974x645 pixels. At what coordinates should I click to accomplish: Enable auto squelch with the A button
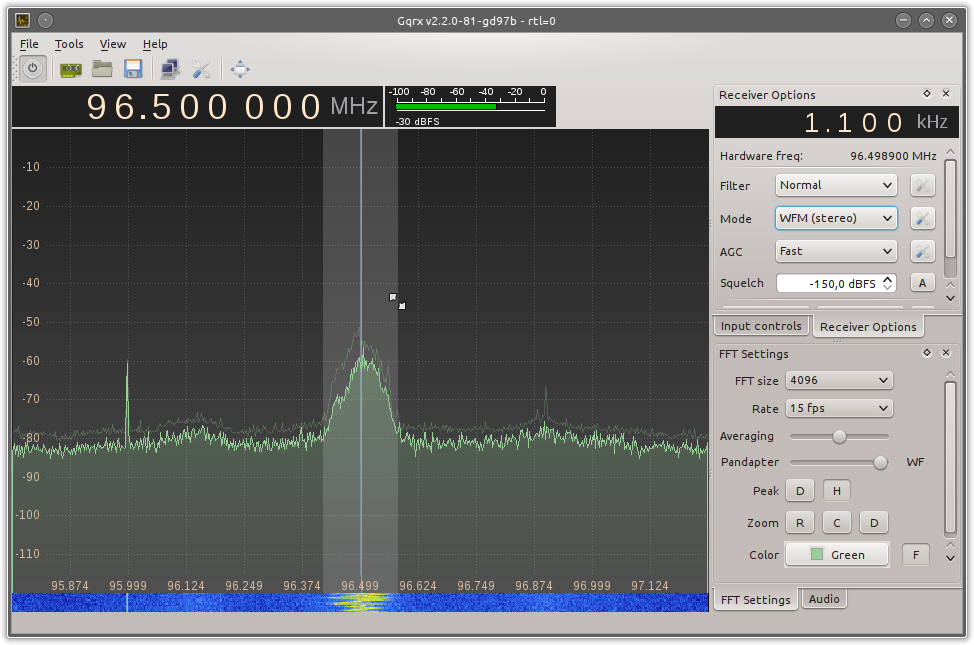click(x=921, y=282)
